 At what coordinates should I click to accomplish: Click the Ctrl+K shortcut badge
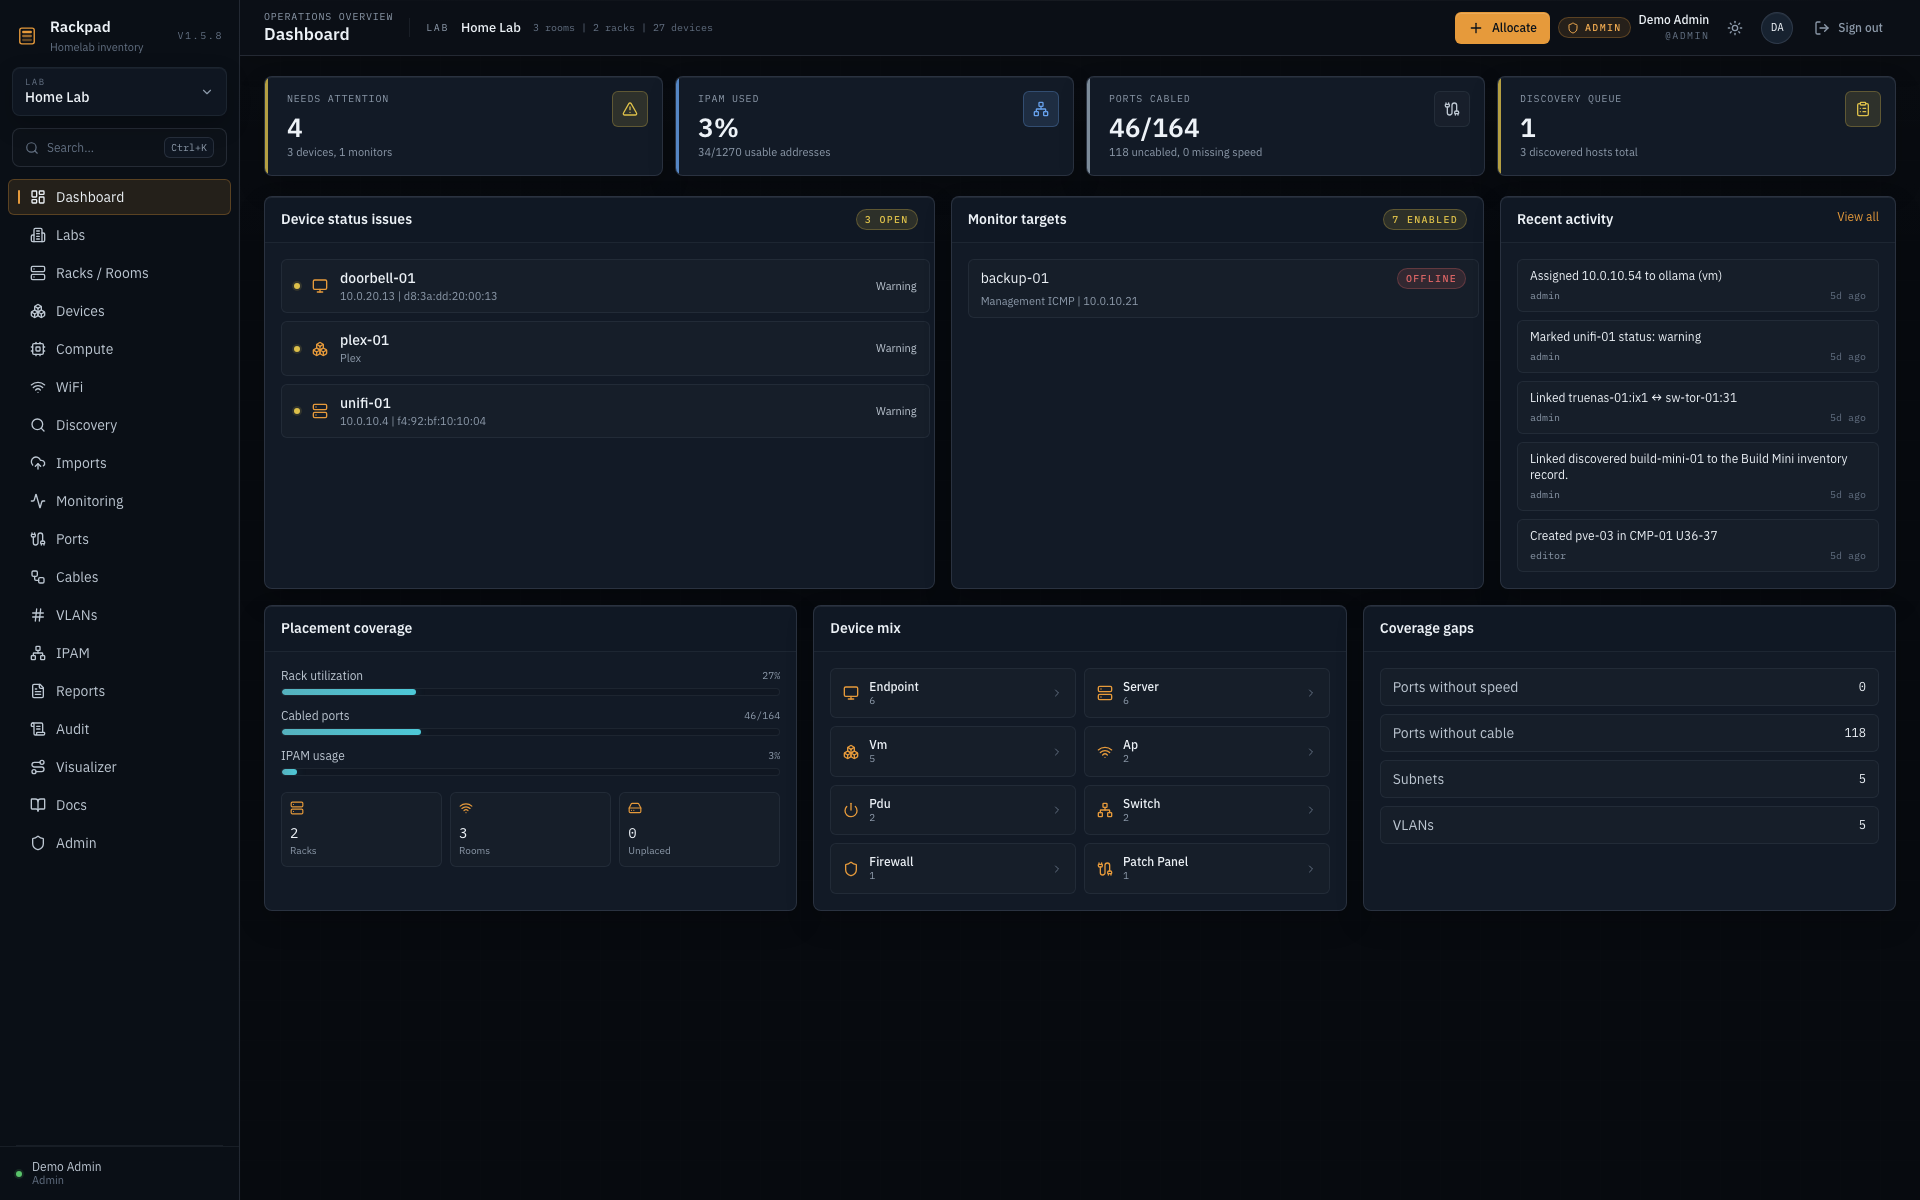click(x=189, y=148)
